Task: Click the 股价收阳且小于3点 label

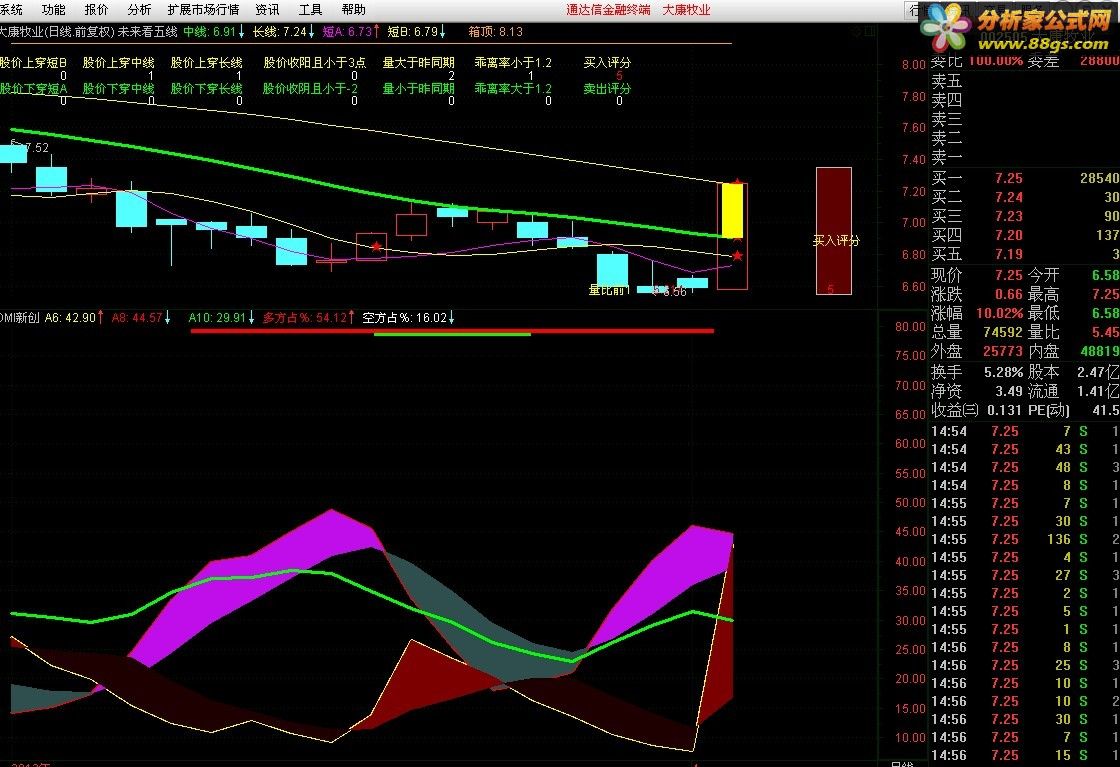Action: click(x=315, y=63)
